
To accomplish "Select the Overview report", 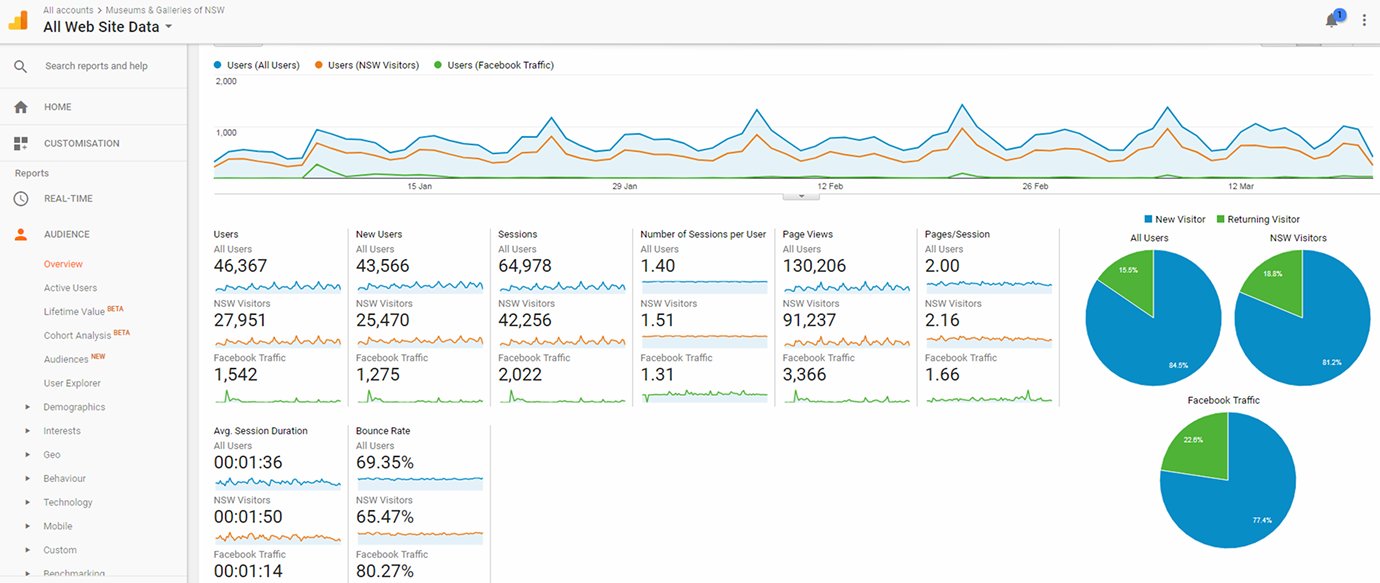I will click(63, 264).
